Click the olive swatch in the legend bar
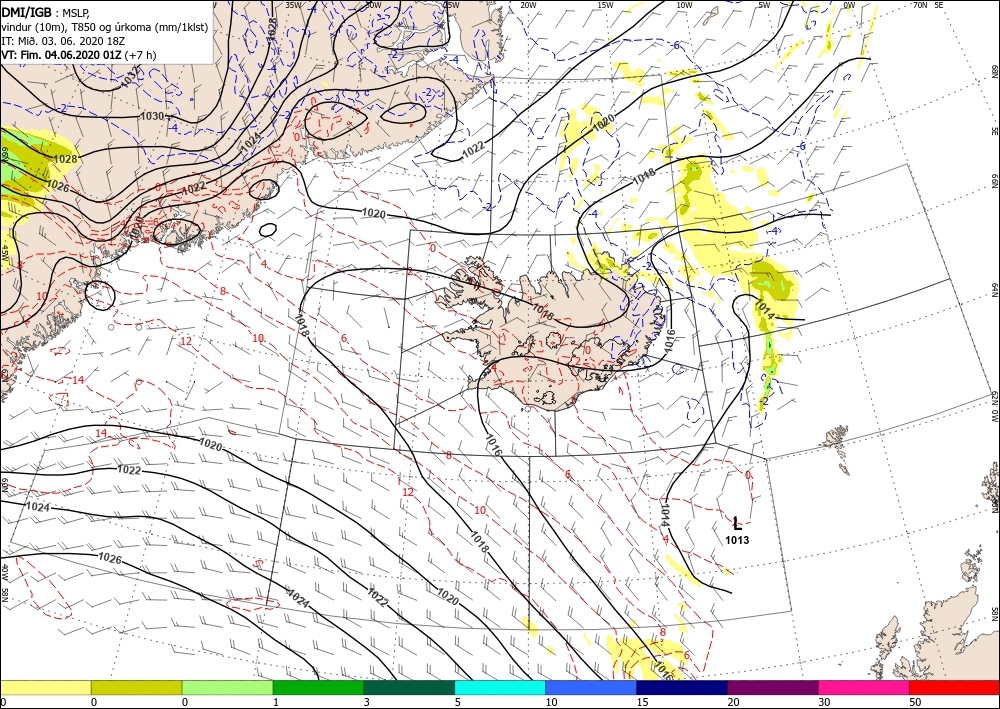This screenshot has width=1000, height=709. pos(136,687)
